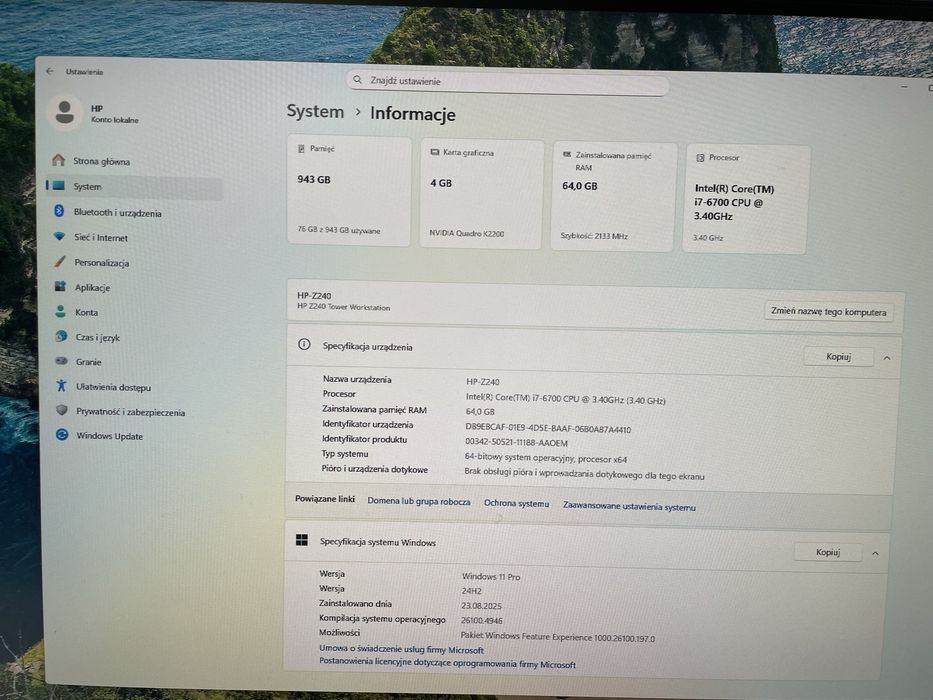Open the NVIDIA Quadro K2200 graphics card tile
Viewport: 933px width, 700px height.
click(x=481, y=194)
